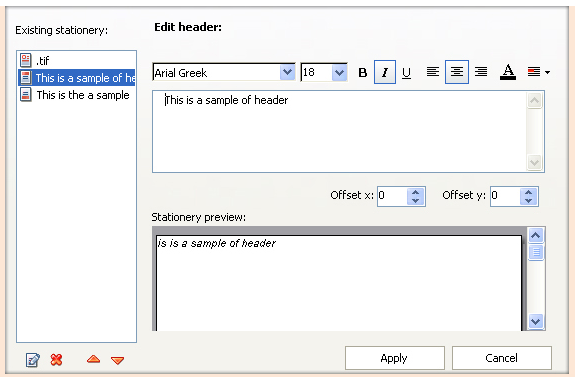Open the Arial Greek font dropdown

click(288, 72)
